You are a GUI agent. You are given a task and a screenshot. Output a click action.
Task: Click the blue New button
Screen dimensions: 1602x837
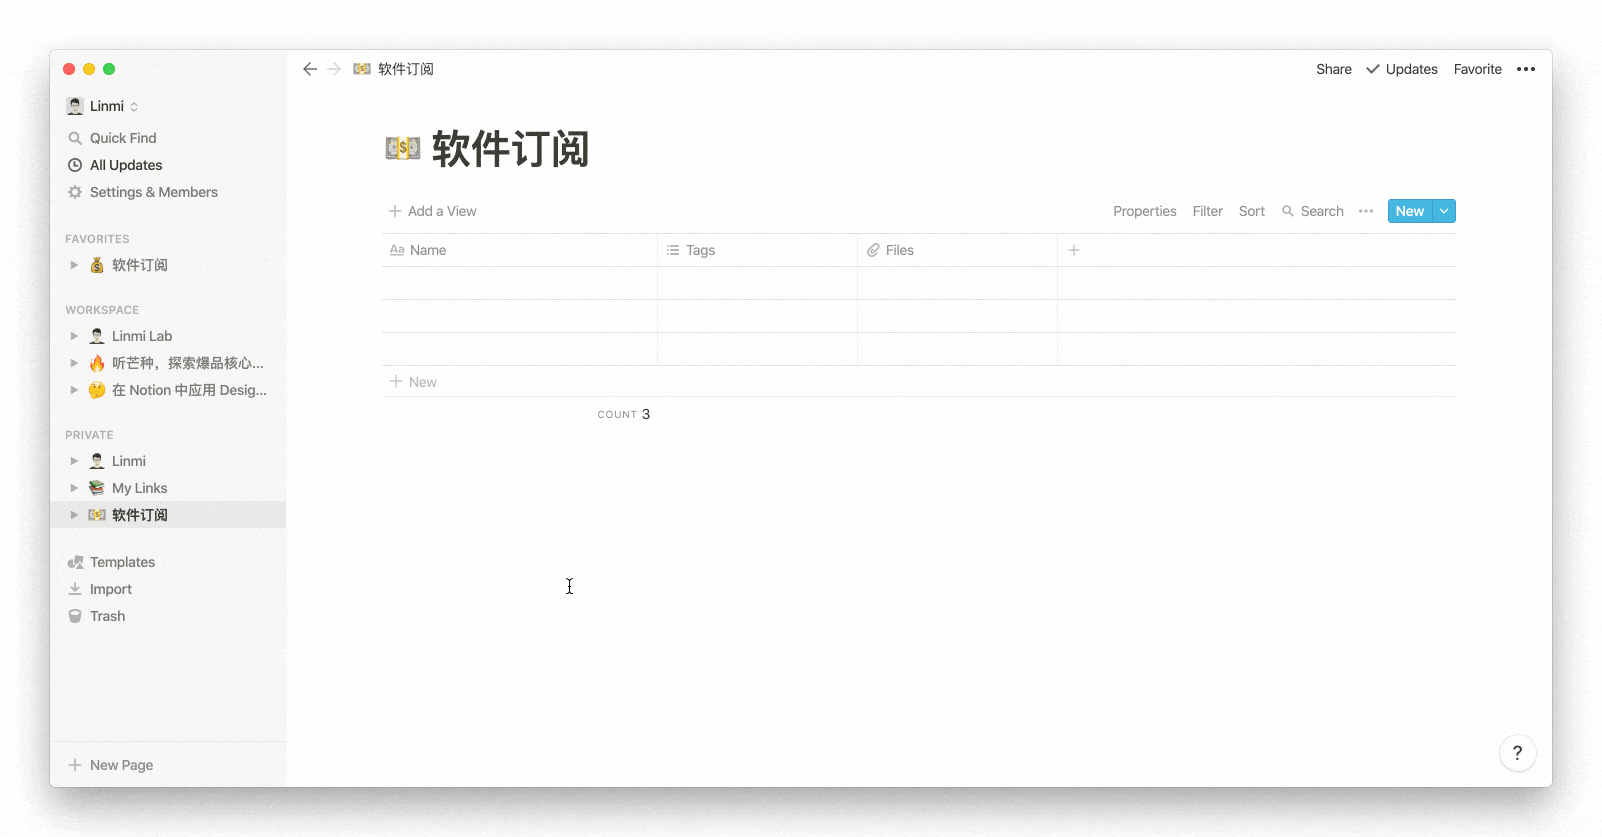pyautogui.click(x=1410, y=211)
